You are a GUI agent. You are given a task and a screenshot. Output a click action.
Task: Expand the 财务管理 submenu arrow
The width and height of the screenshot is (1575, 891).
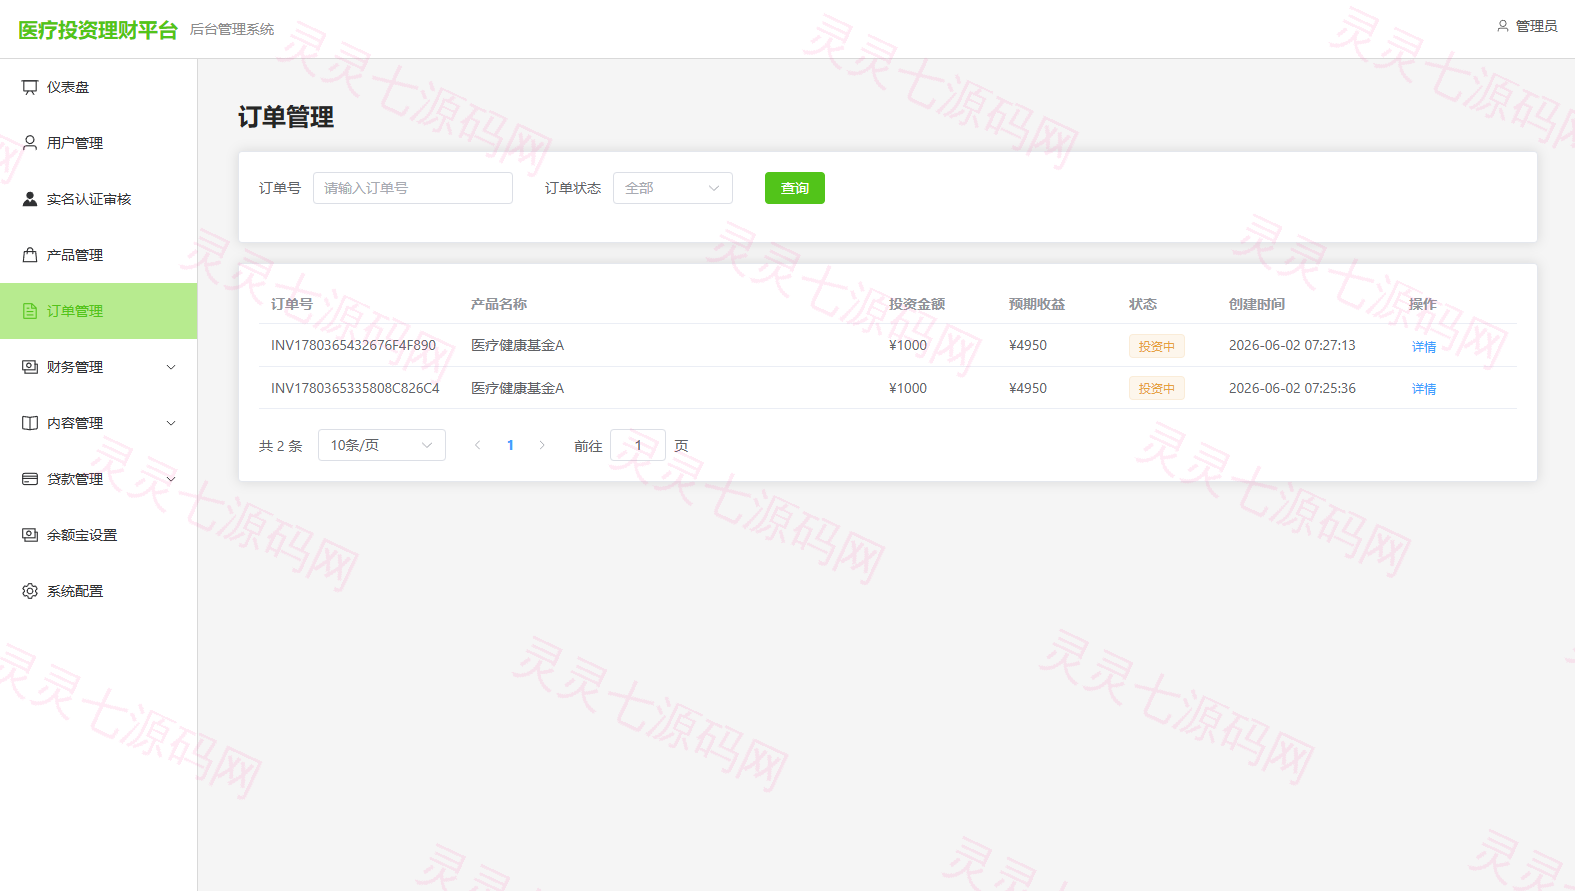coord(171,367)
